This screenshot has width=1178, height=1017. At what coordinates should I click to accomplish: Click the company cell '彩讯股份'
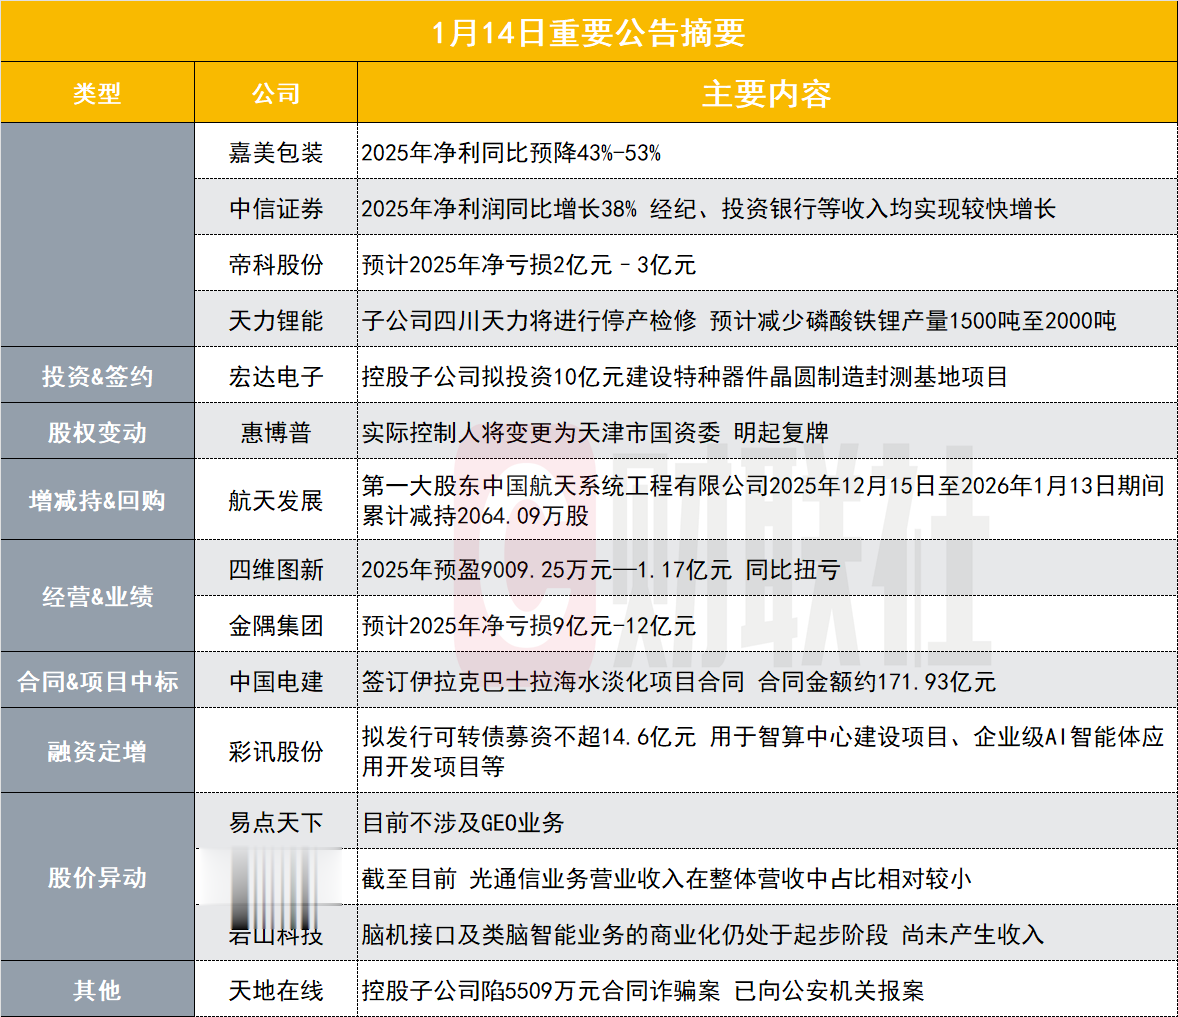pyautogui.click(x=276, y=751)
